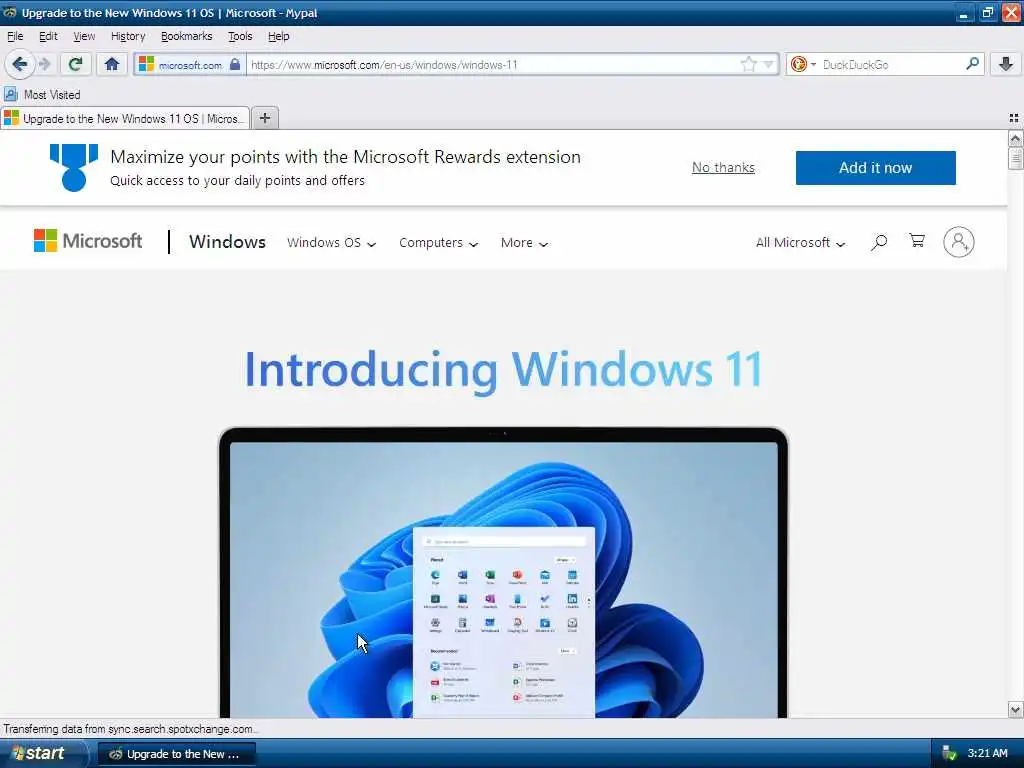
Task: Click the Microsoft Rewards medal icon
Action: tap(74, 168)
